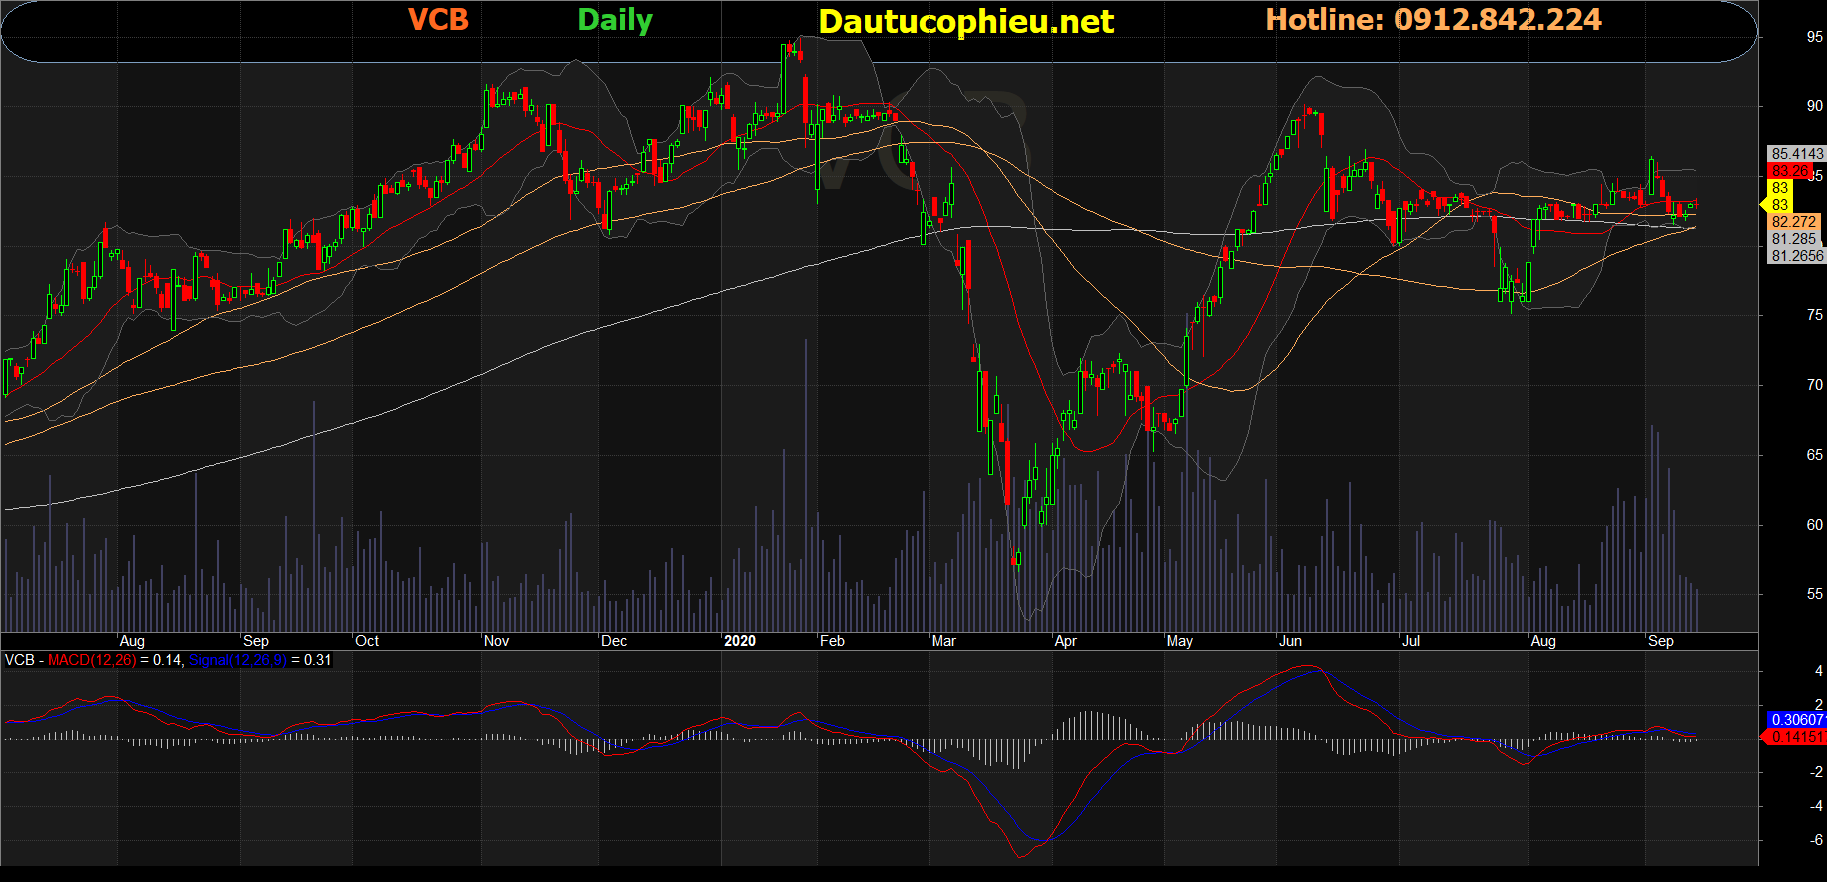Select the 2020 marker on the time axis
The width and height of the screenshot is (1827, 882).
740,641
